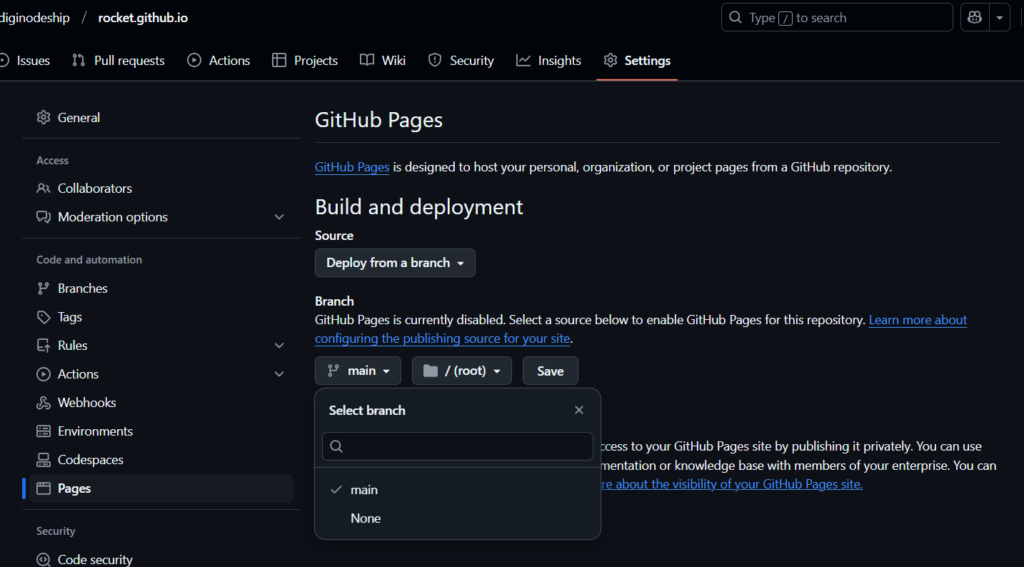Expand the Moderation options section

point(279,217)
